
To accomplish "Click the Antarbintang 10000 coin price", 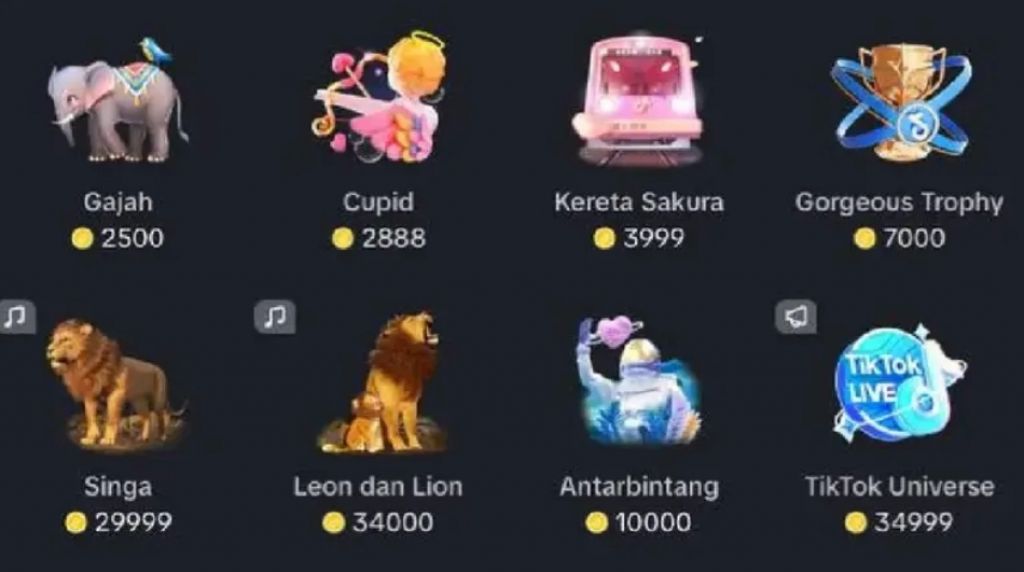I will pyautogui.click(x=639, y=522).
